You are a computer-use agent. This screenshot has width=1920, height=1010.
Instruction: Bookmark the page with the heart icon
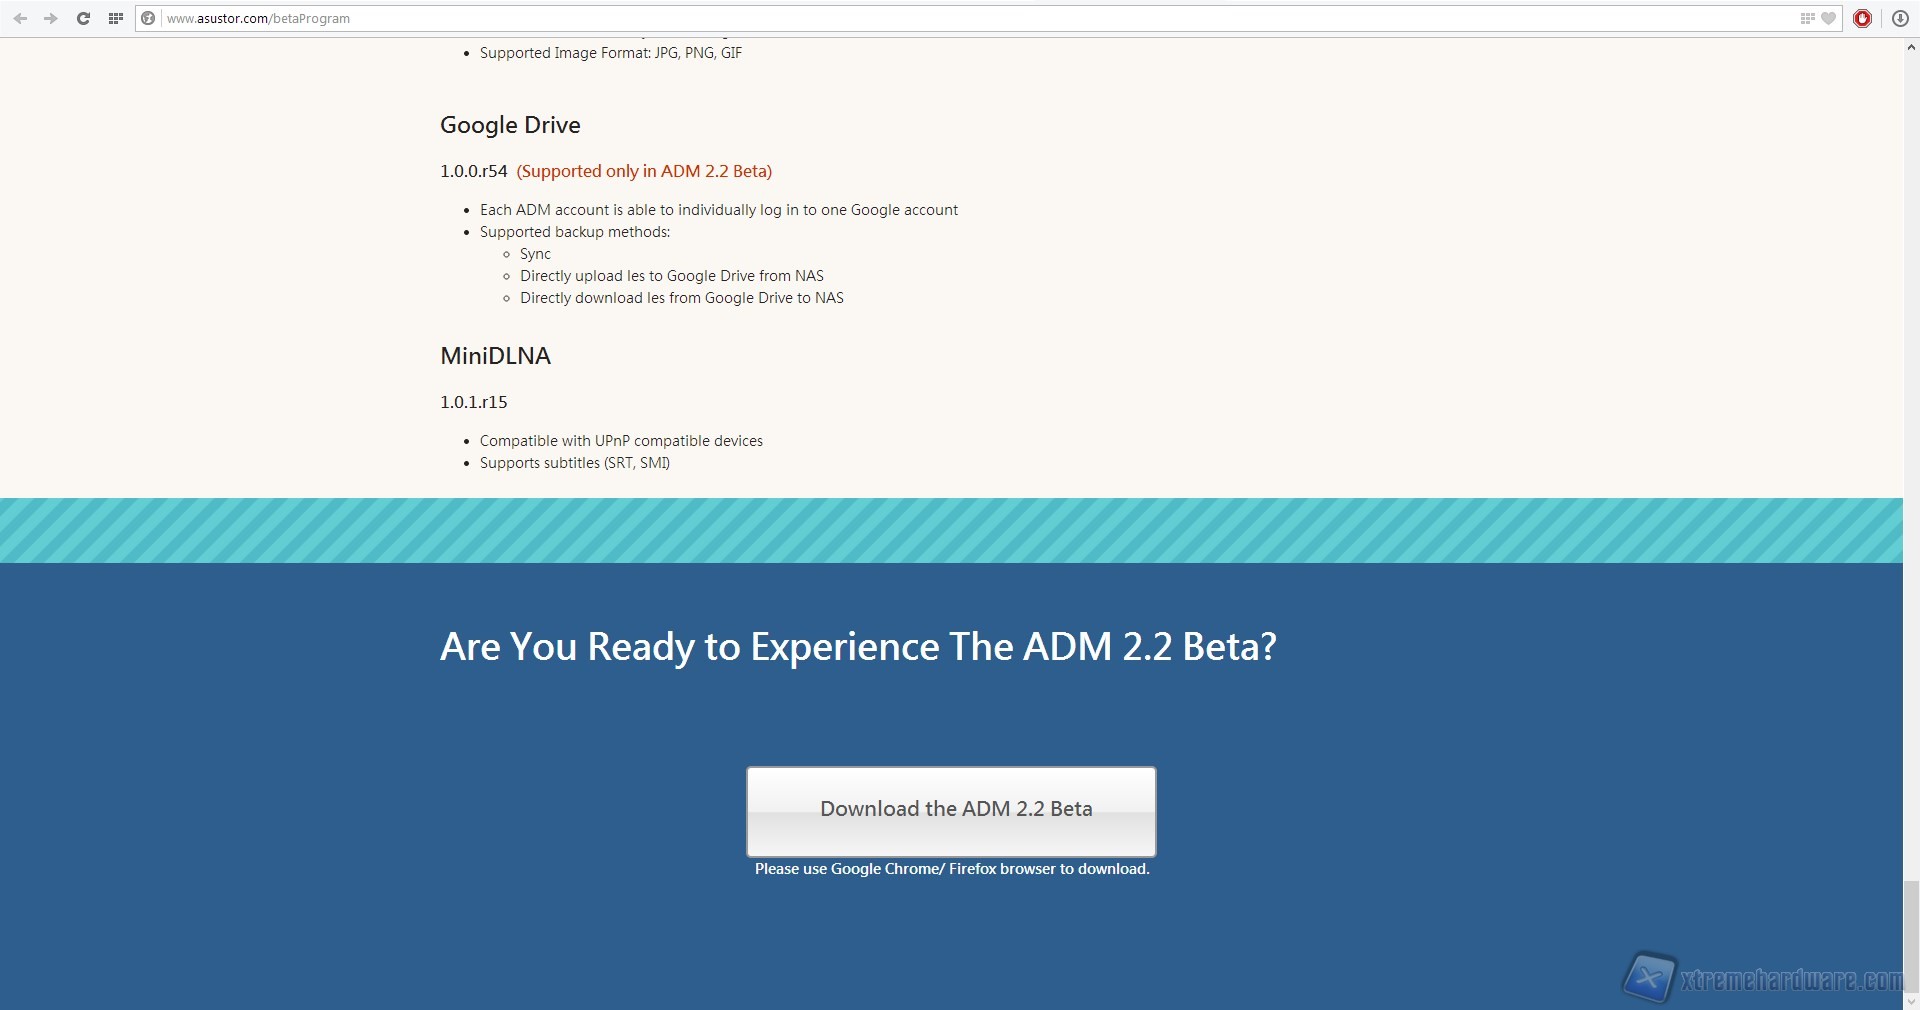[x=1828, y=18]
